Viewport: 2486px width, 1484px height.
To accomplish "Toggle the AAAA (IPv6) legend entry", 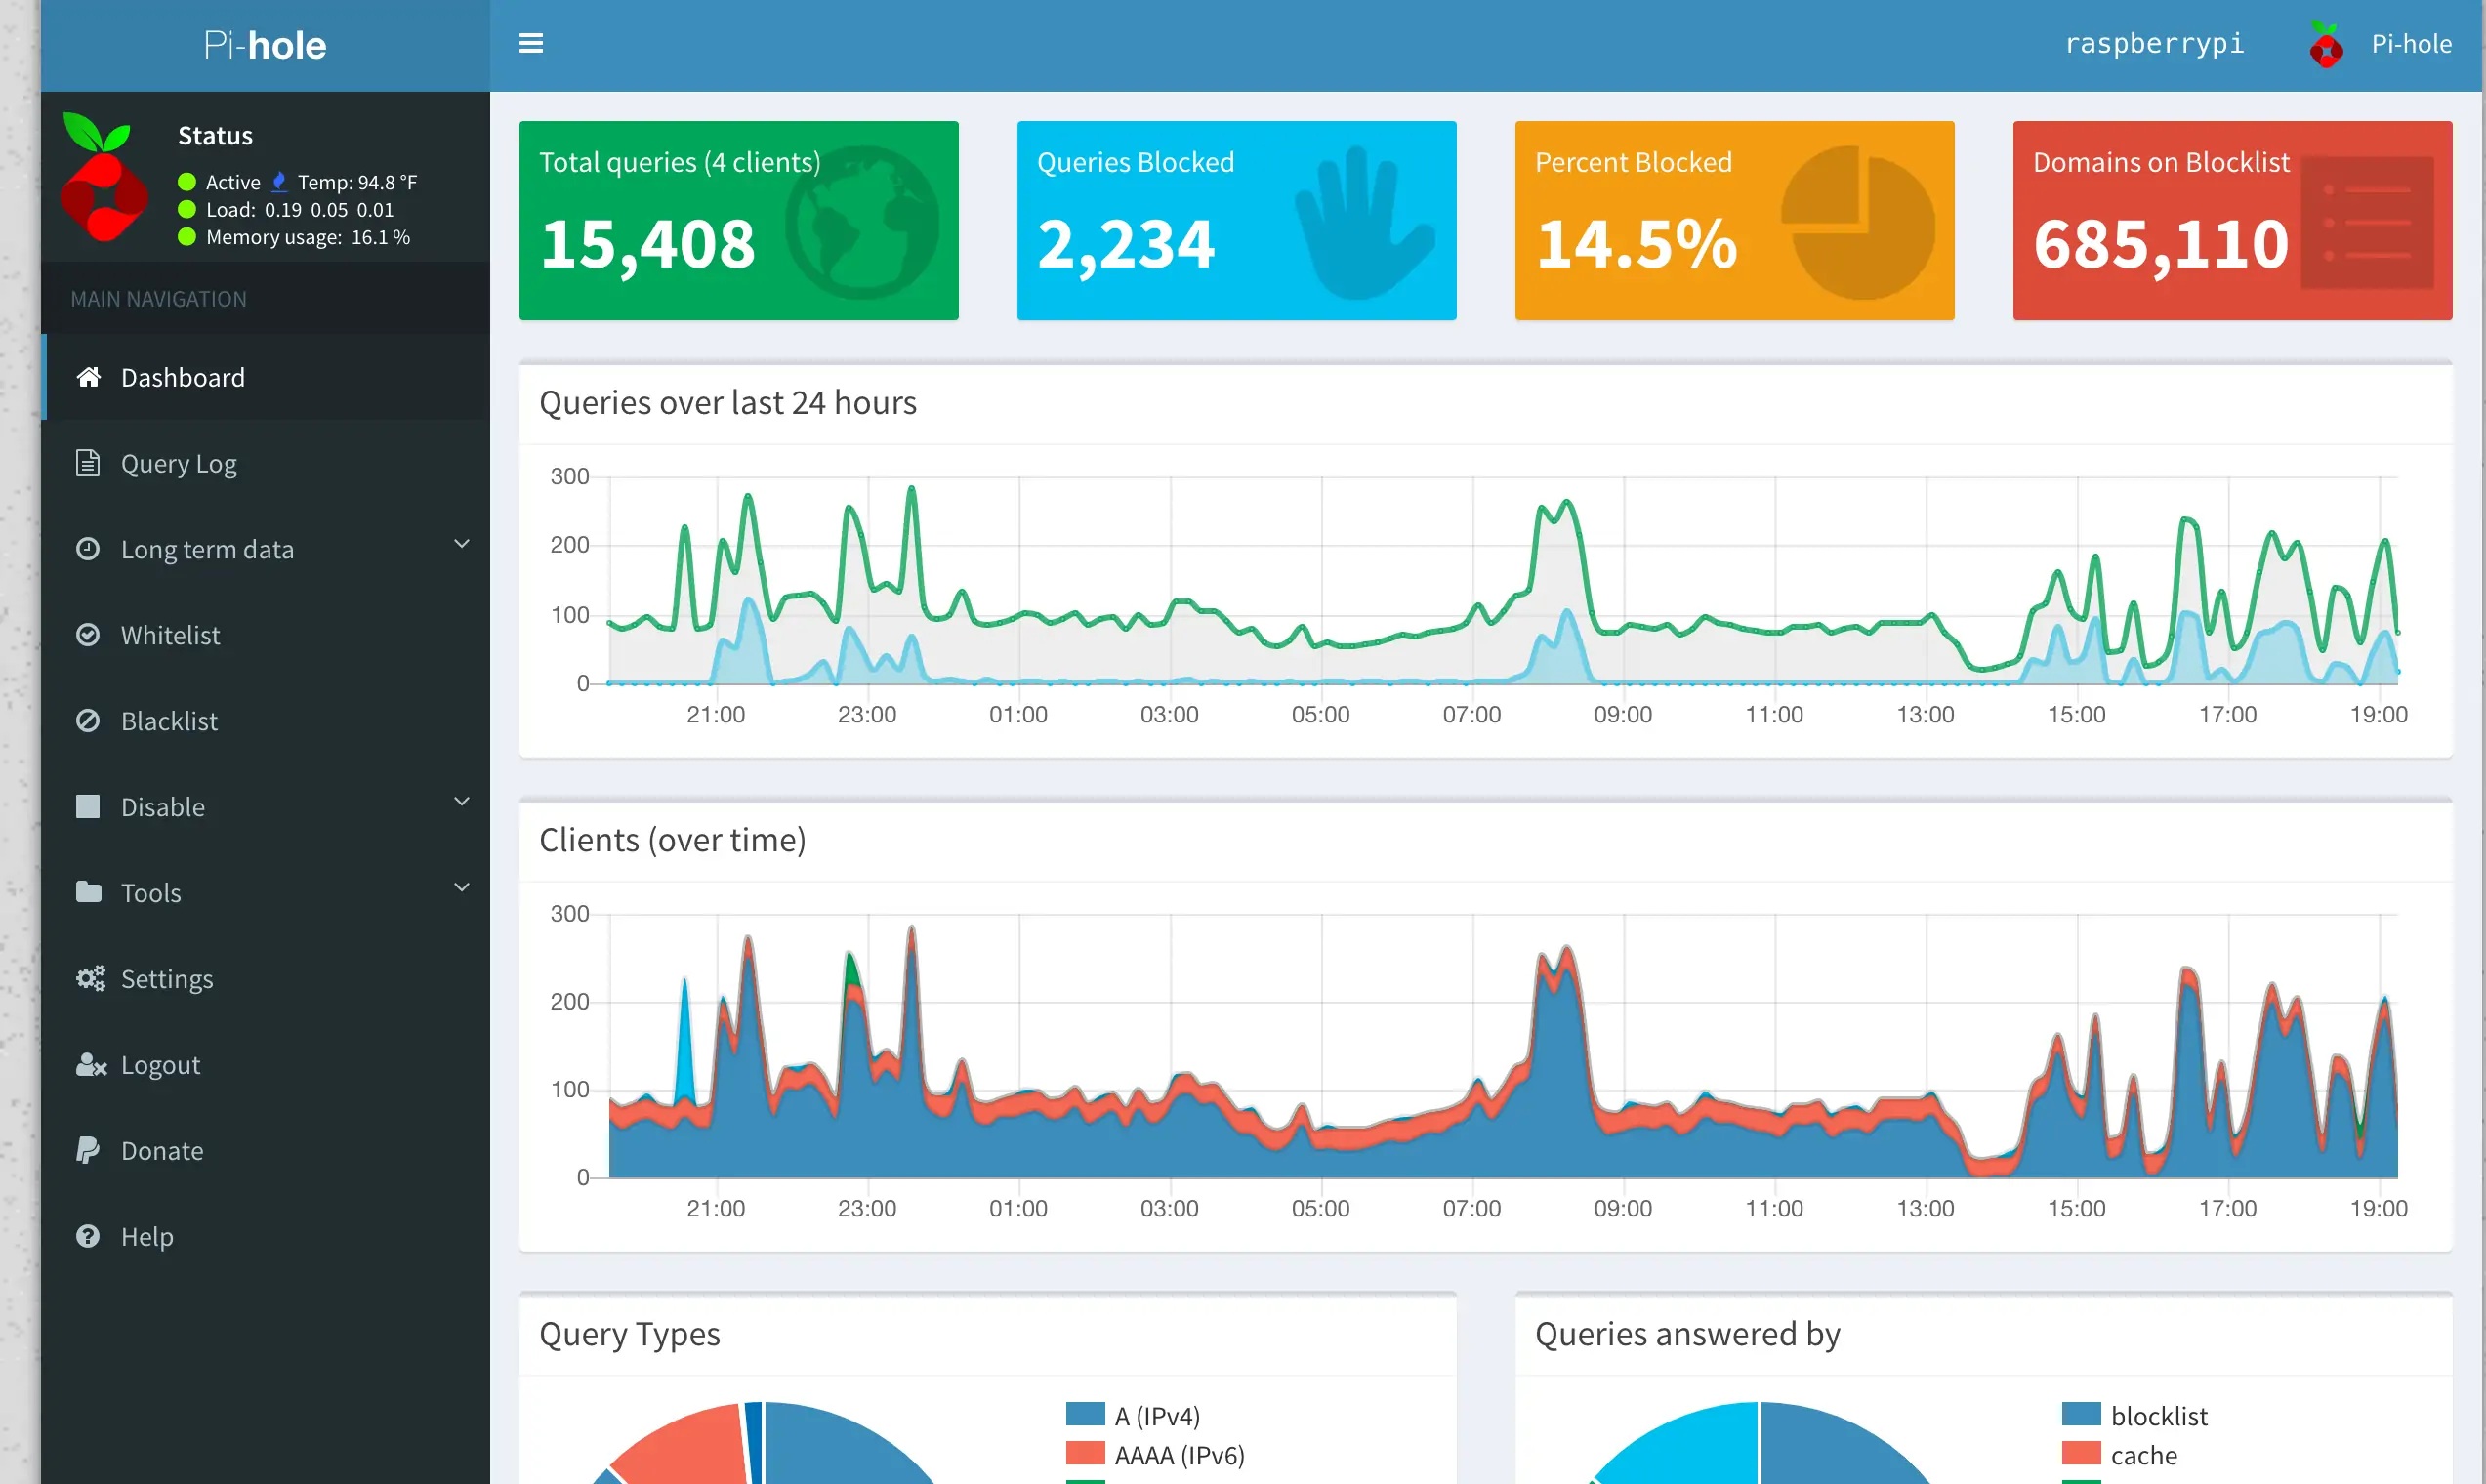I will 1178,1455.
